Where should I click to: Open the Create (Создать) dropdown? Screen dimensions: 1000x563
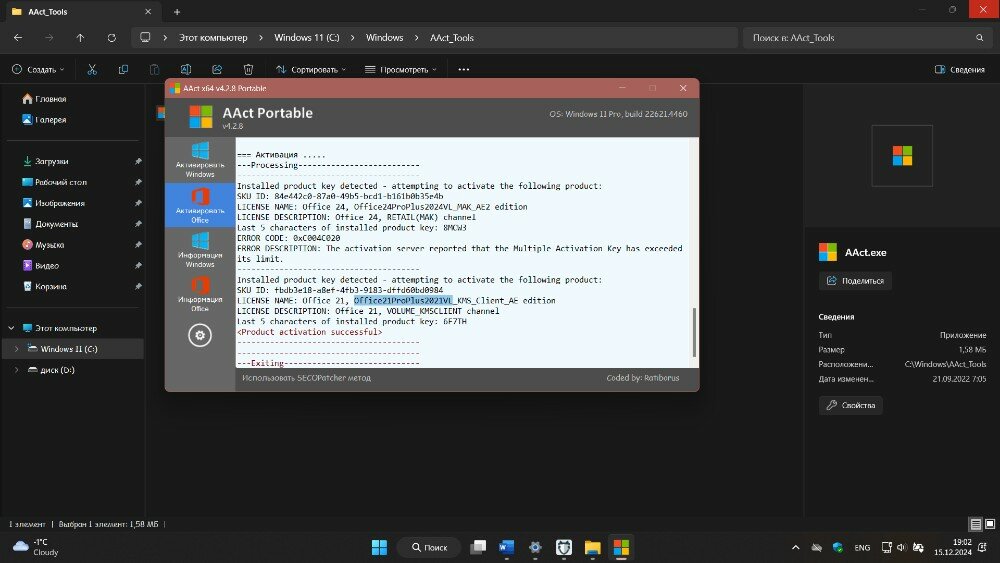(38, 69)
